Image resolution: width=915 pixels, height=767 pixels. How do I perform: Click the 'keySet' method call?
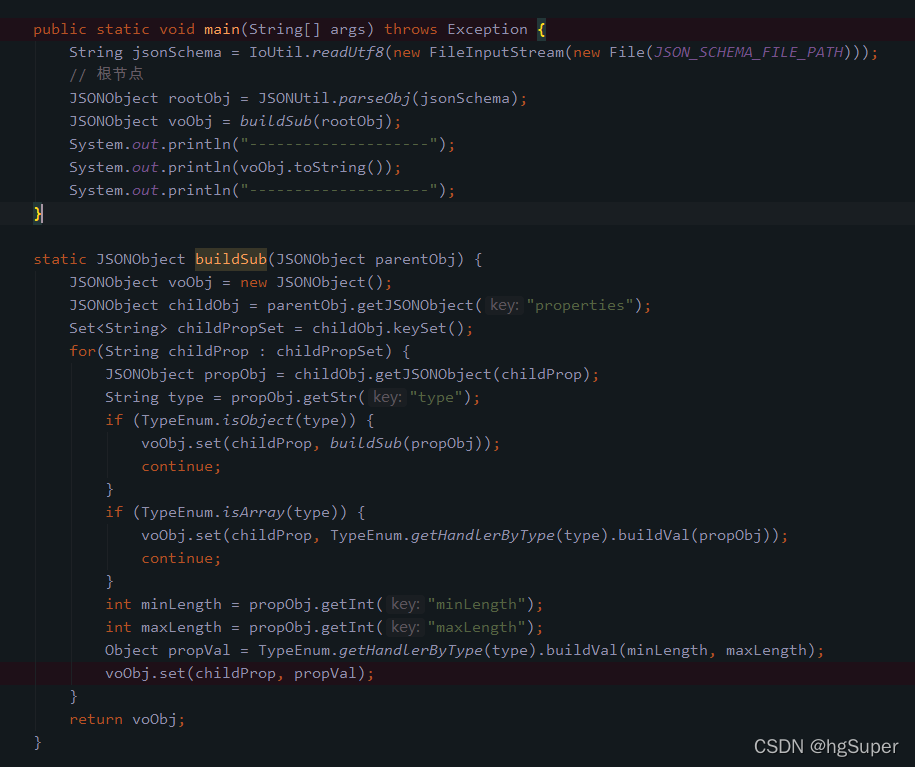420,328
